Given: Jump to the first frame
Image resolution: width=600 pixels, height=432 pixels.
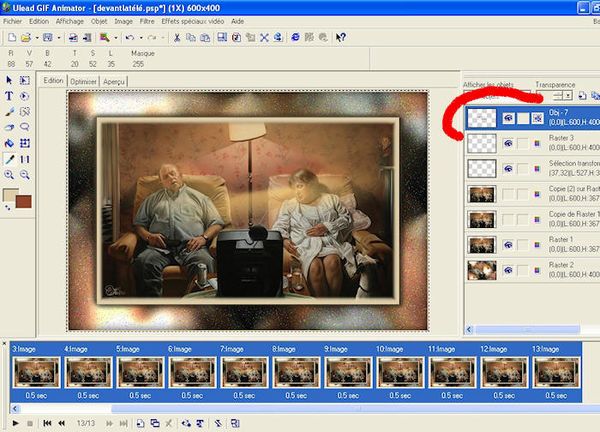Looking at the screenshot, I should pos(47,423).
